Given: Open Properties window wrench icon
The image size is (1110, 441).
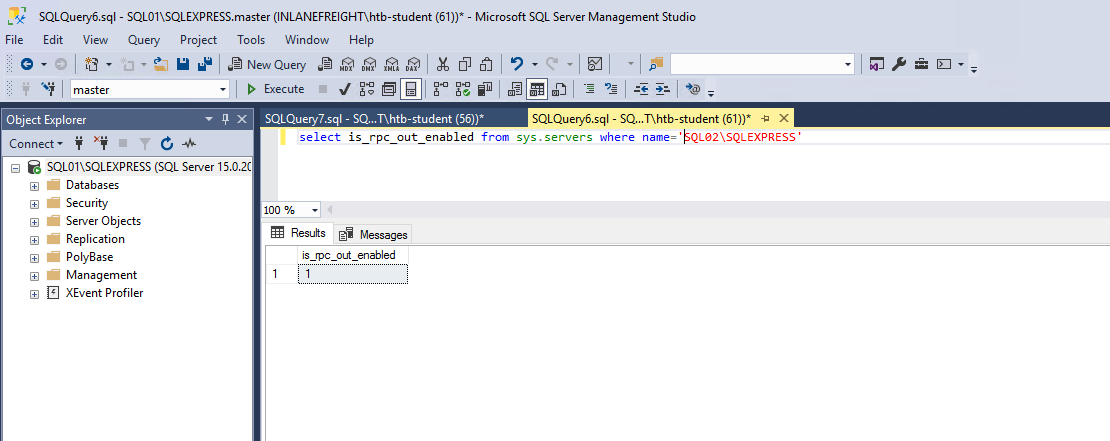Looking at the screenshot, I should click(898, 64).
